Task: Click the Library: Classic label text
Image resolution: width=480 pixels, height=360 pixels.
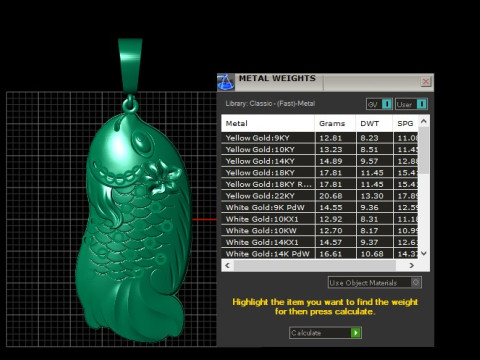Action: pyautogui.click(x=270, y=104)
